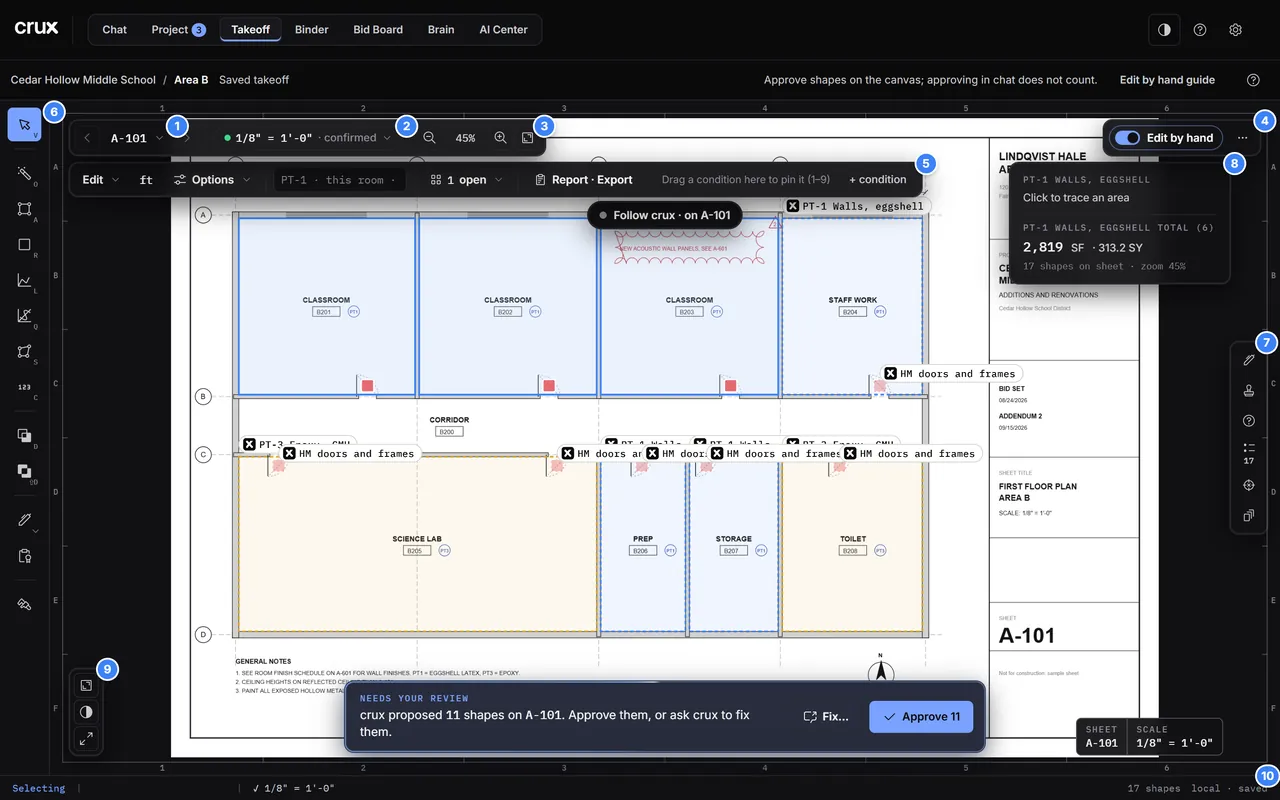The image size is (1280, 800).
Task: Toggle contrast icon in bottom-left panel
Action: 86,712
